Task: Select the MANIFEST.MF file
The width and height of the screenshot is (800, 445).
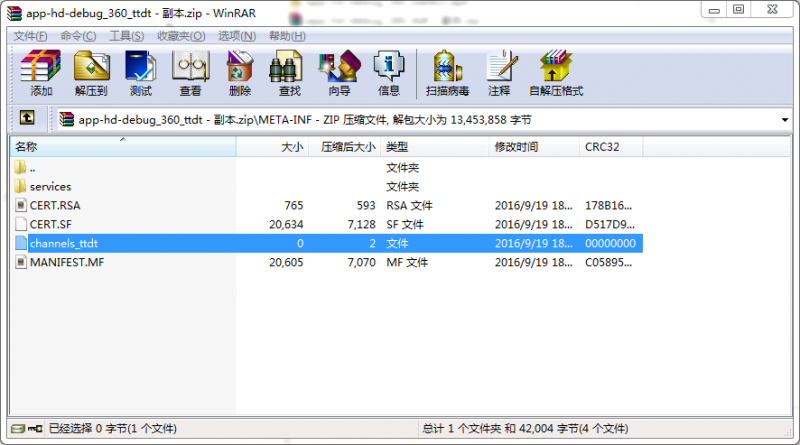Action: pyautogui.click(x=66, y=262)
